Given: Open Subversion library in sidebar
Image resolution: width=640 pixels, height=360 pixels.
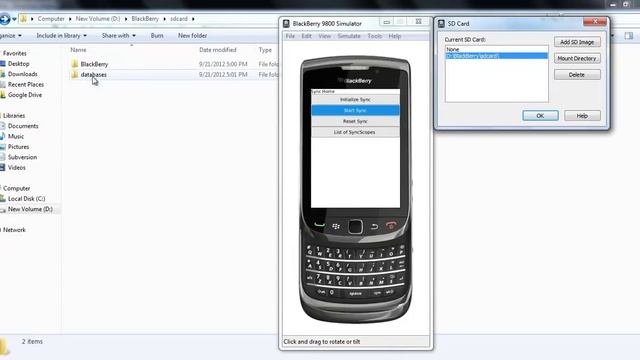Looking at the screenshot, I should point(22,157).
